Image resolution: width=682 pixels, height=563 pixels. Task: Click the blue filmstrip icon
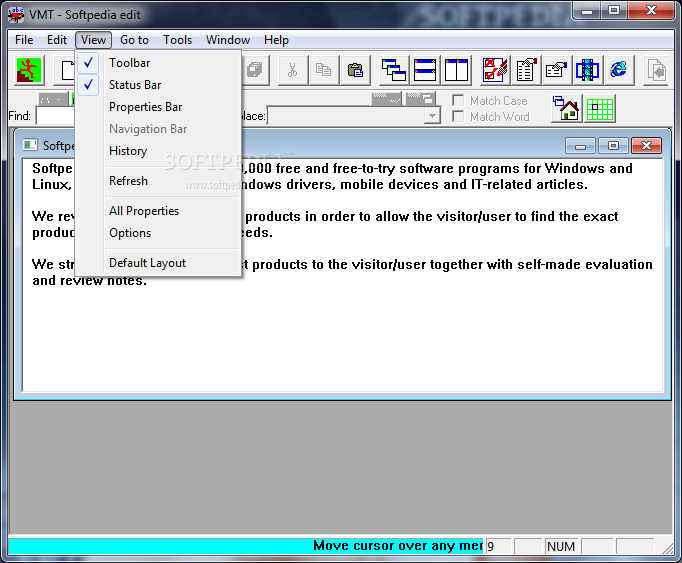point(588,70)
